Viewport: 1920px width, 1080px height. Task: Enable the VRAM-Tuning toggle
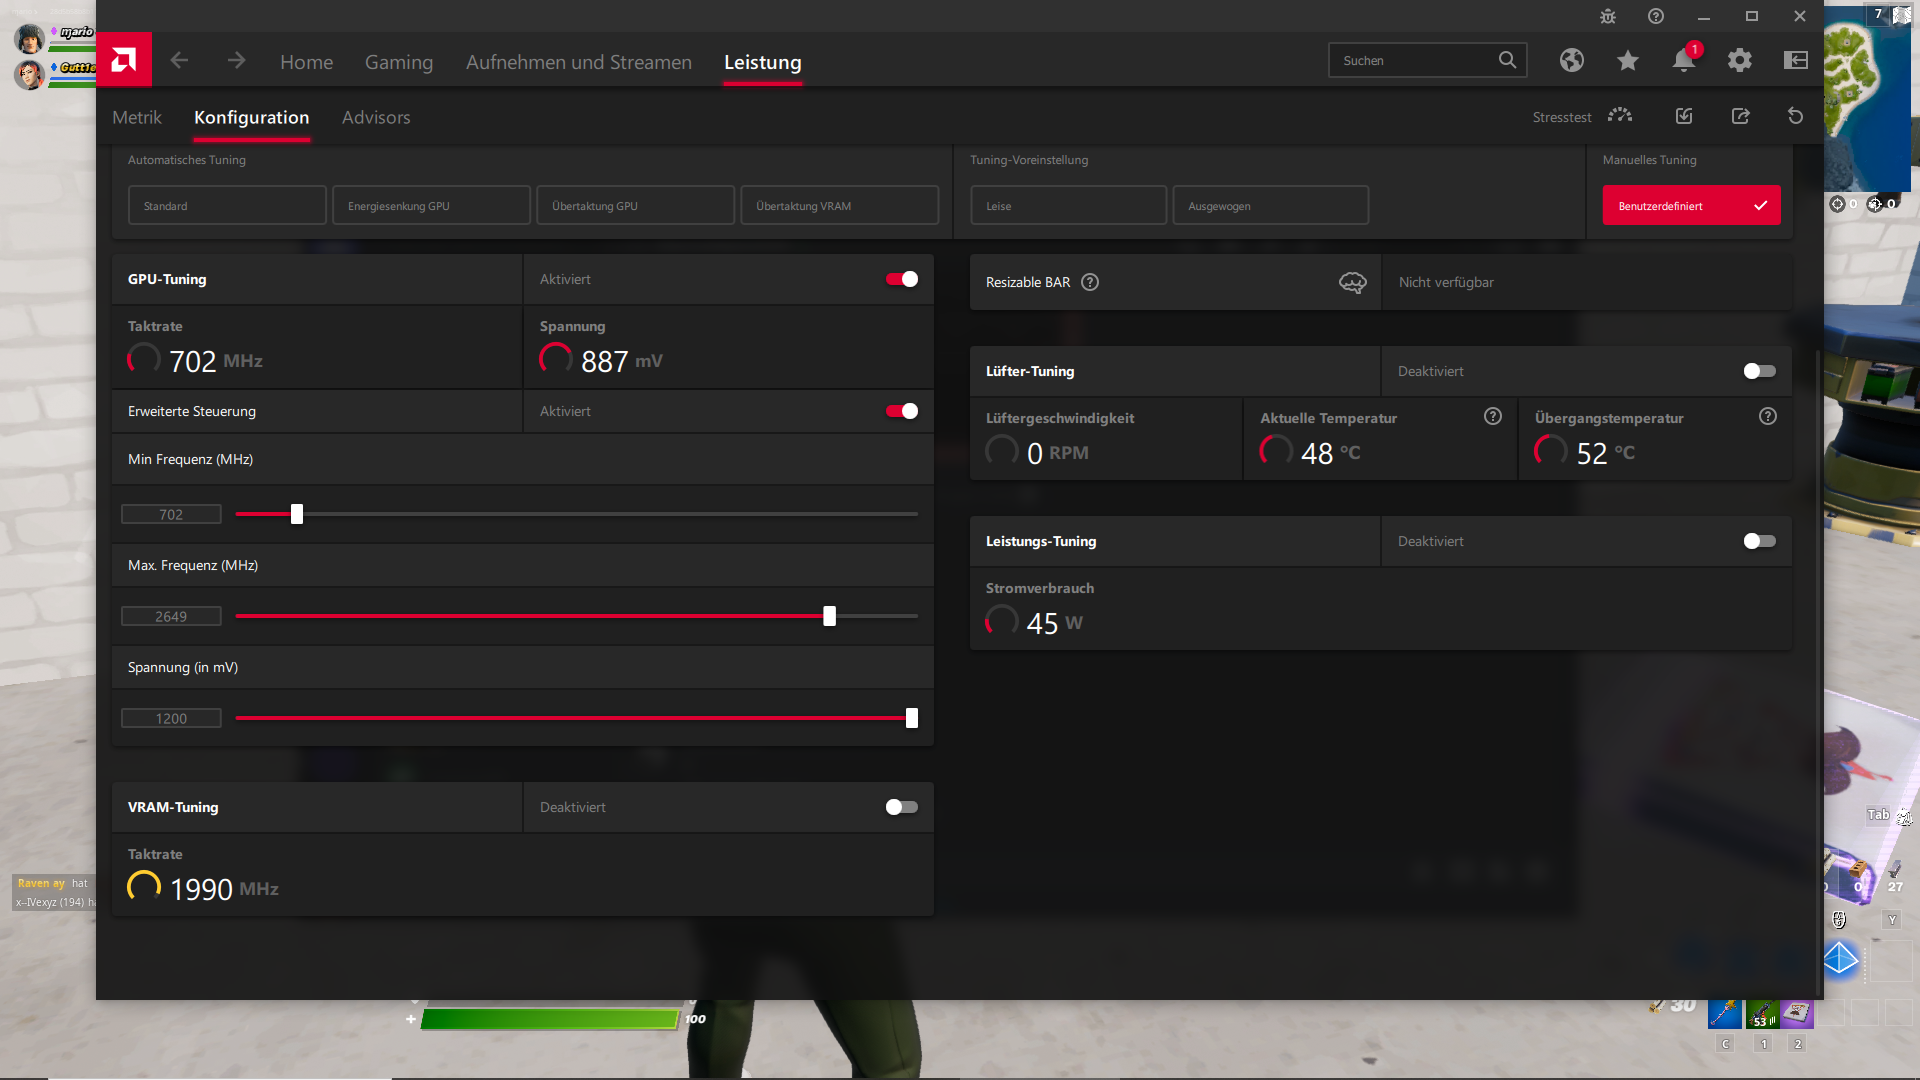901,807
